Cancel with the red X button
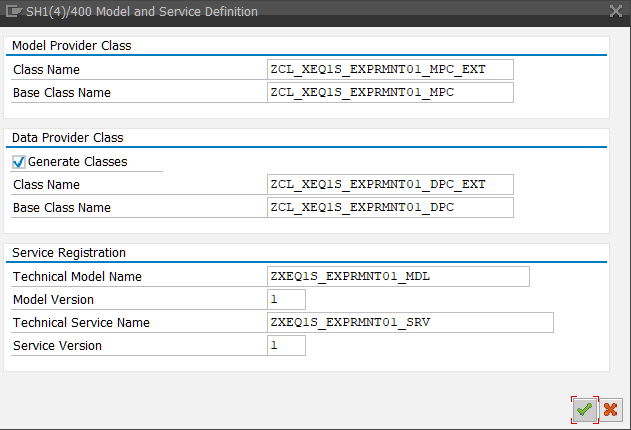Image resolution: width=631 pixels, height=430 pixels. (610, 410)
